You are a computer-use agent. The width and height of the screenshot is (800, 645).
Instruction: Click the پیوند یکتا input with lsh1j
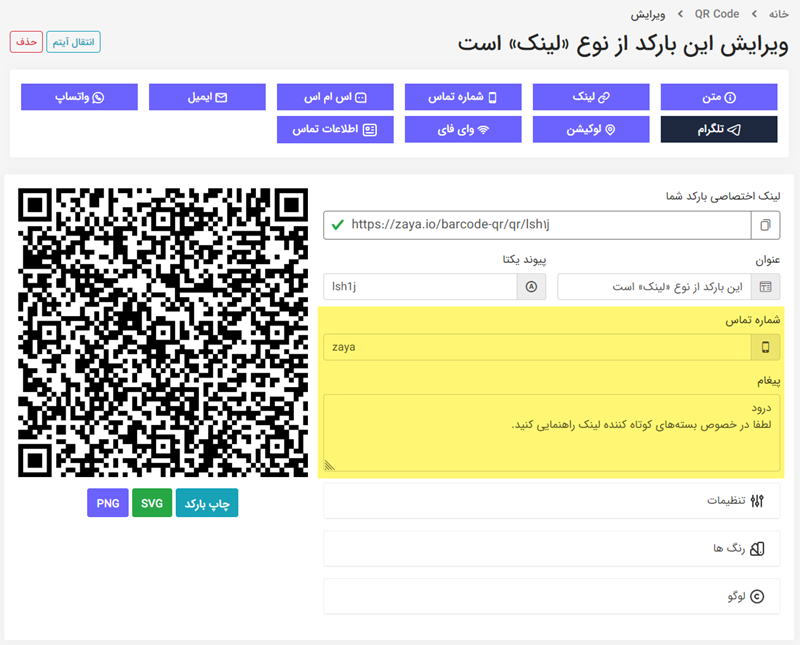[x=420, y=287]
